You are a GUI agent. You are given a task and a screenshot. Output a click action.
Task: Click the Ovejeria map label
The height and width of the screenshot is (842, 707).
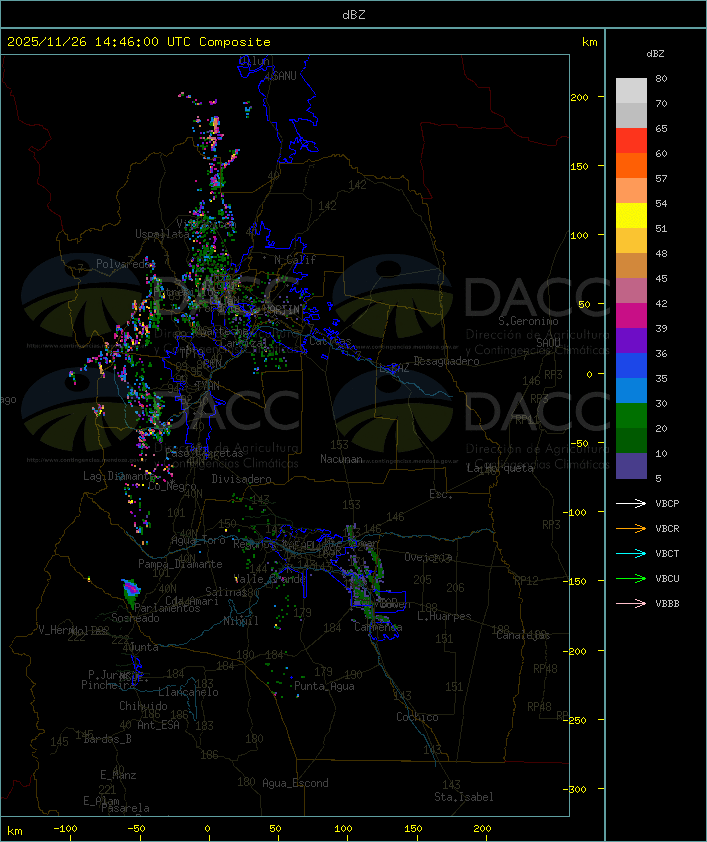click(x=428, y=557)
